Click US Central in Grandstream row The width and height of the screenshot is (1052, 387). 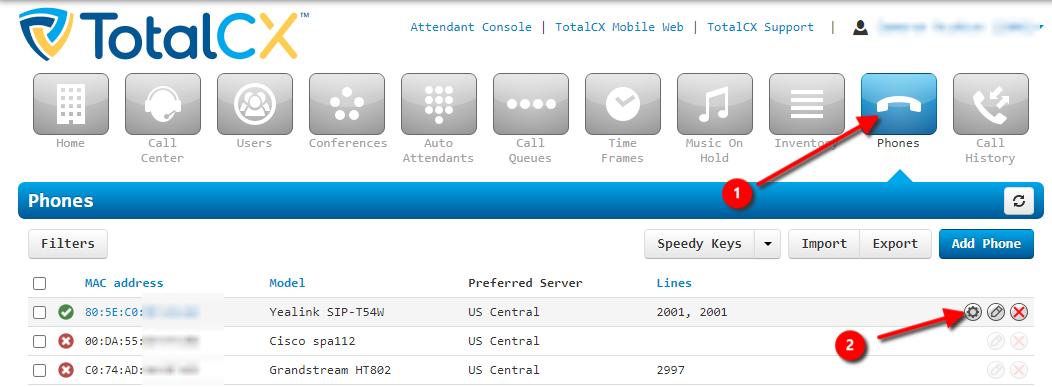coord(504,370)
